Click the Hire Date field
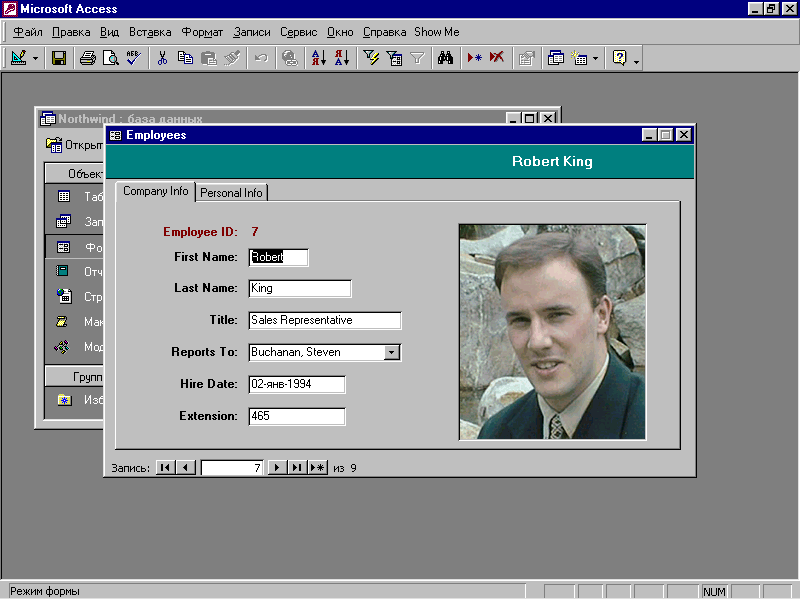This screenshot has width=800, height=600. (x=297, y=384)
